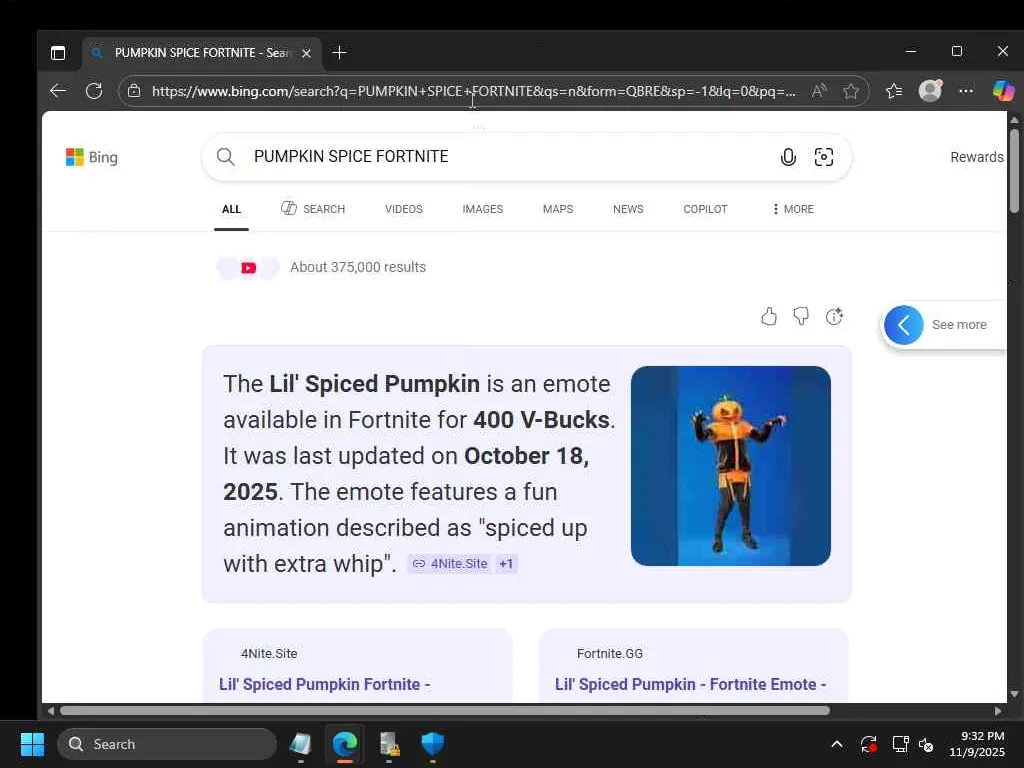Refresh the current page
Screen dimensions: 1024x768
[x=94, y=91]
